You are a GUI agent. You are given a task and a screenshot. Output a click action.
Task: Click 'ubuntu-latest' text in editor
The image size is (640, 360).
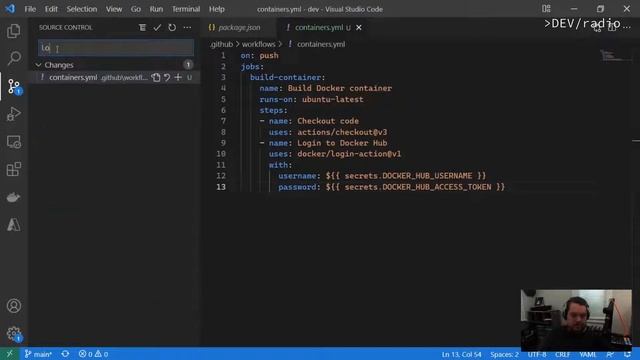(x=332, y=99)
